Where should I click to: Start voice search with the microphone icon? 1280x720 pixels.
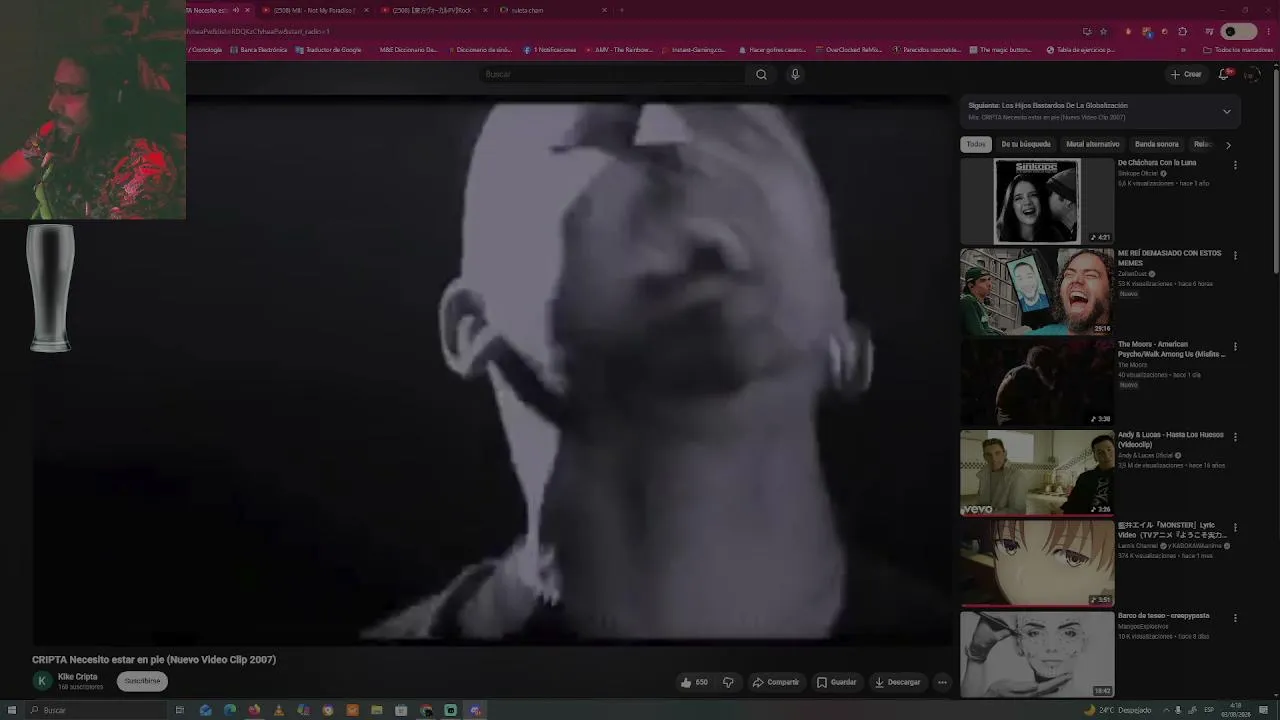(795, 74)
